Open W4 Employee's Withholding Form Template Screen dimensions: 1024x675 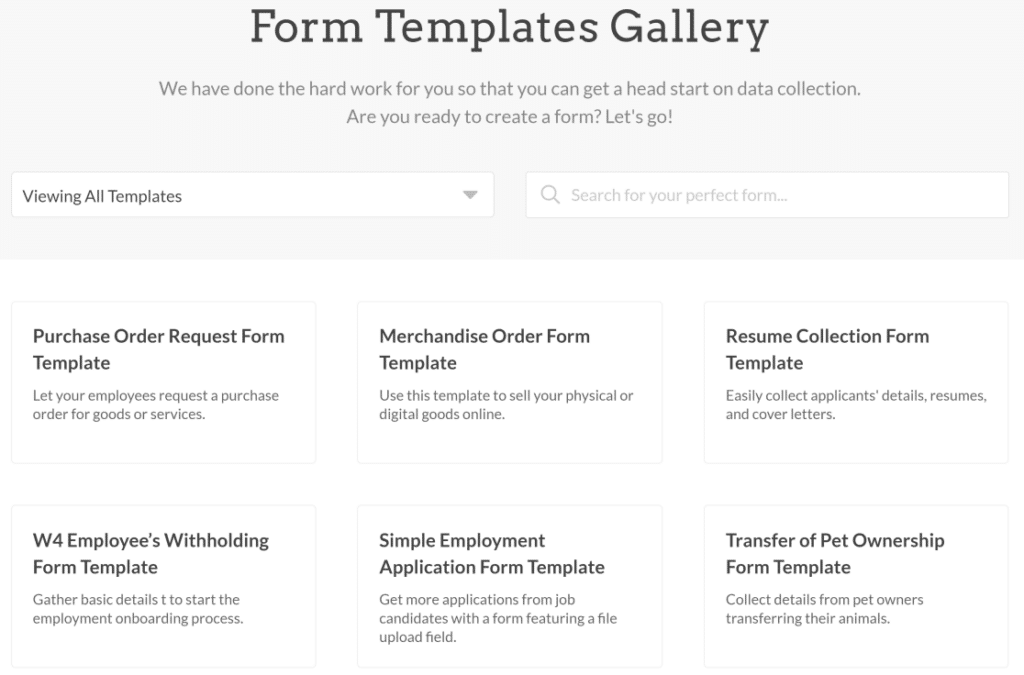(151, 553)
